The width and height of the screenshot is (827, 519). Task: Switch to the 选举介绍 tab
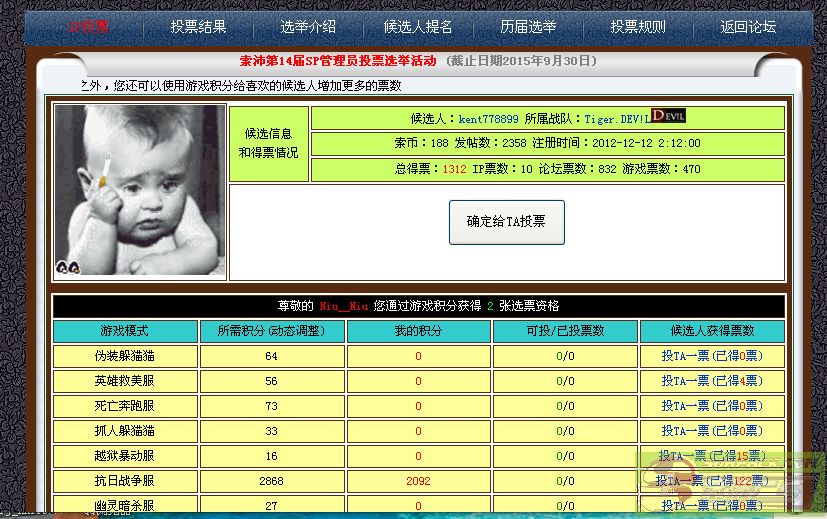point(308,26)
